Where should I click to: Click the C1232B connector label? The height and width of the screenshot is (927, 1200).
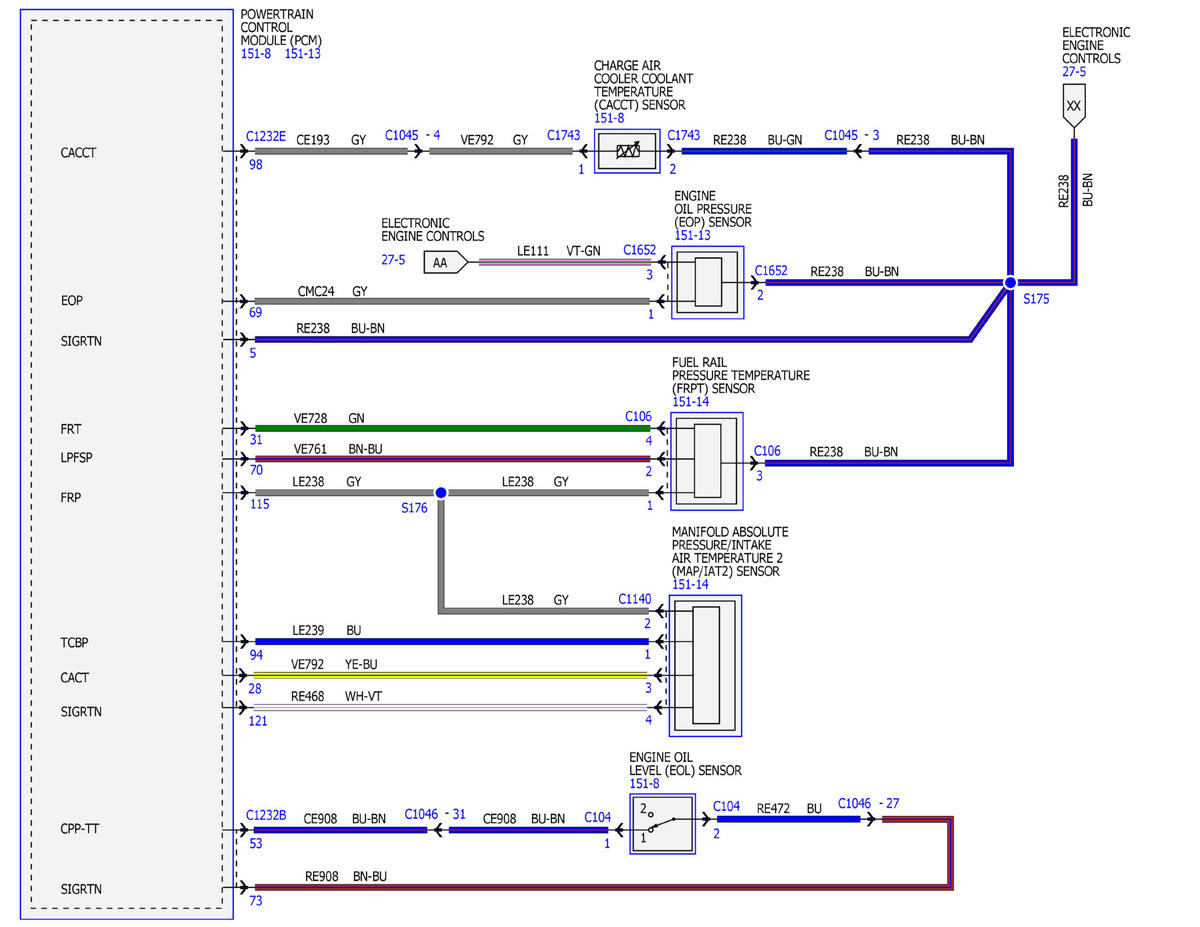tap(266, 815)
